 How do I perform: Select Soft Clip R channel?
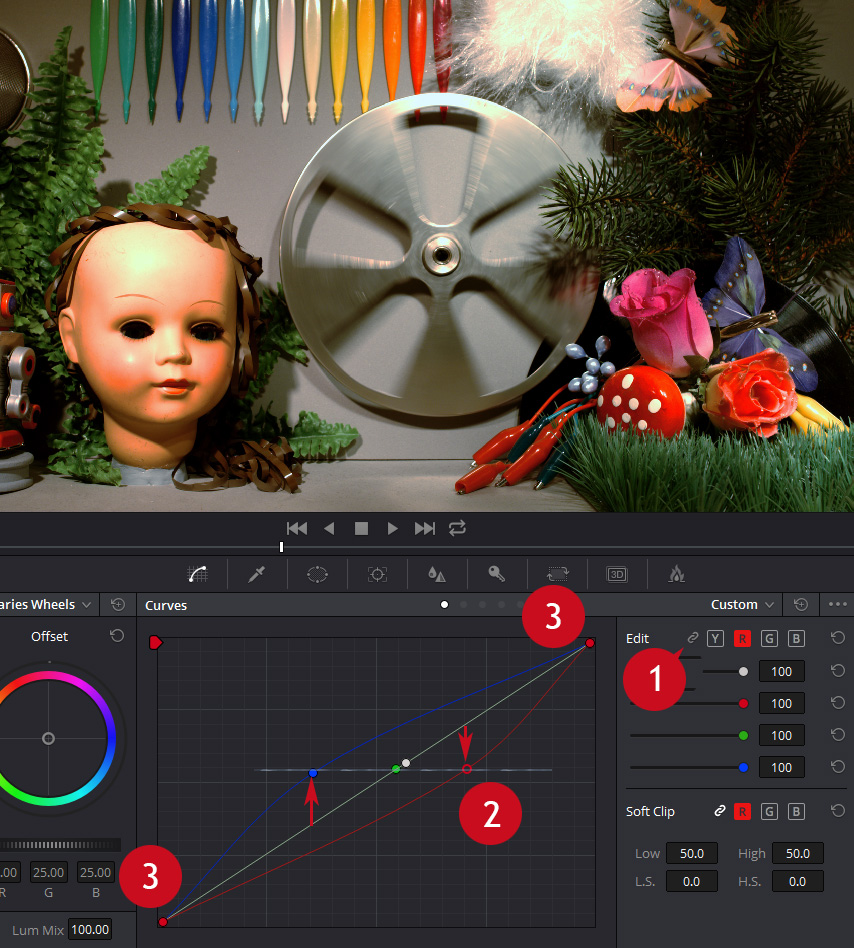click(742, 811)
